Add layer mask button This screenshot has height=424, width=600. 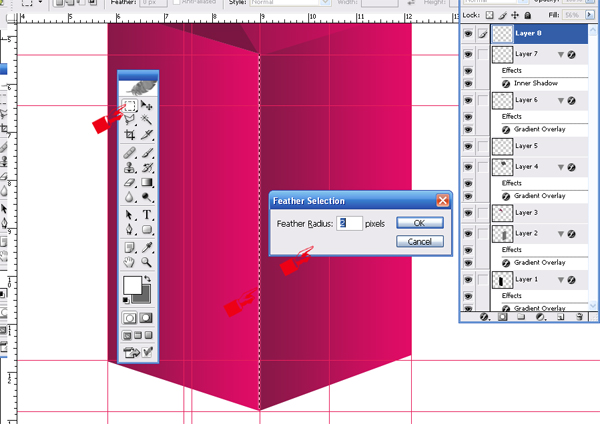coord(502,317)
